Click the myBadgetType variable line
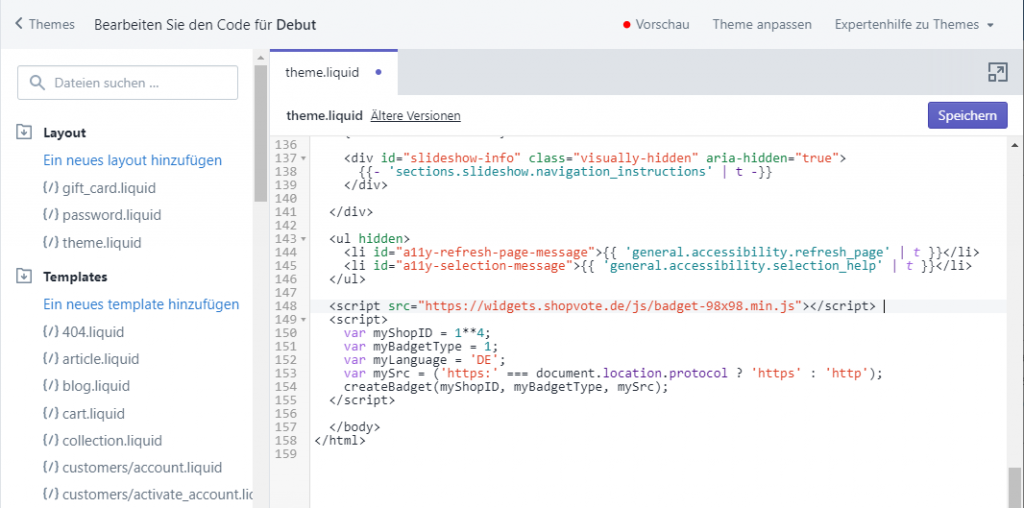Image resolution: width=1024 pixels, height=508 pixels. [421, 346]
